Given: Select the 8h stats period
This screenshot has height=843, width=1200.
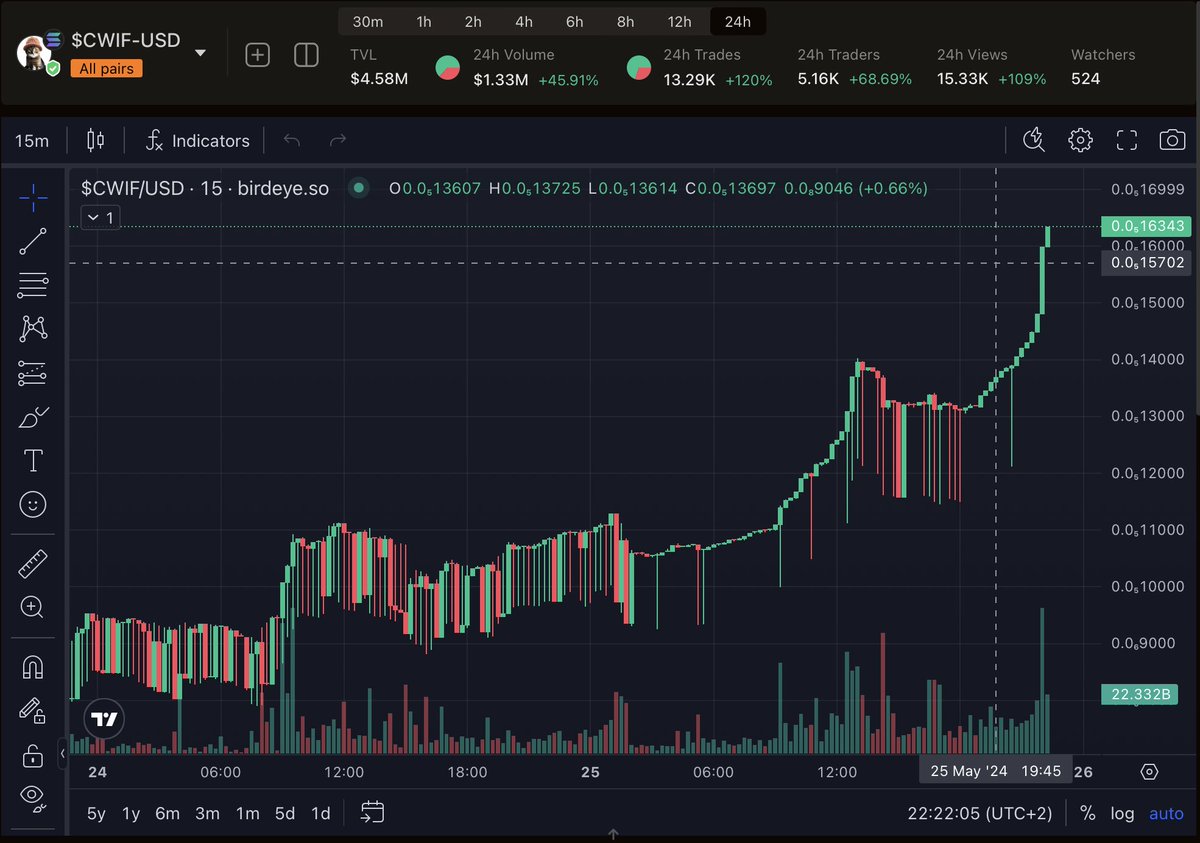Looking at the screenshot, I should coord(625,22).
